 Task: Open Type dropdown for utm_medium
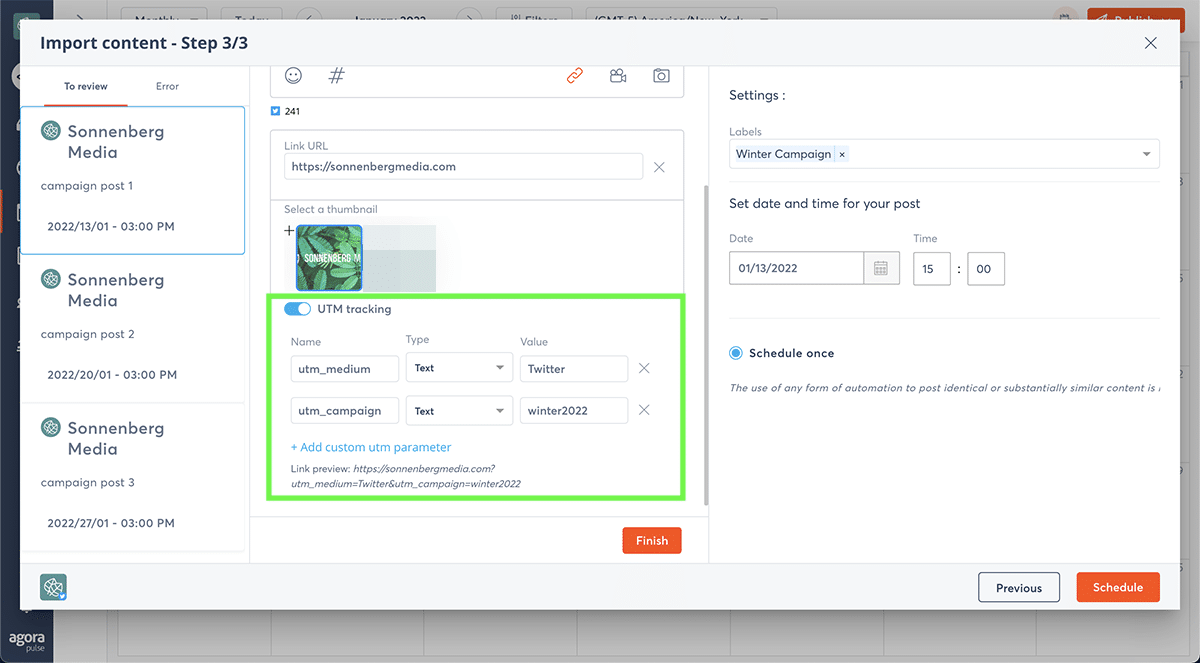coord(459,368)
